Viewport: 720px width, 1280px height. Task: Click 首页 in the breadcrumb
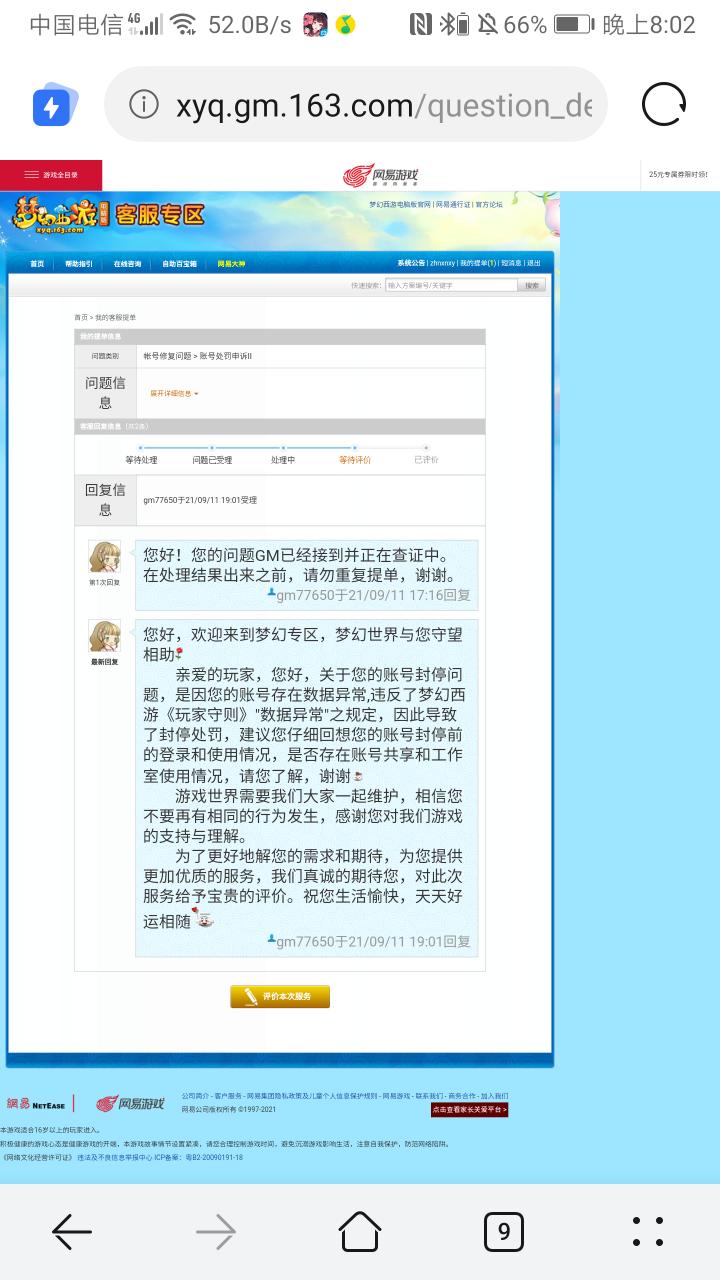coord(81,317)
